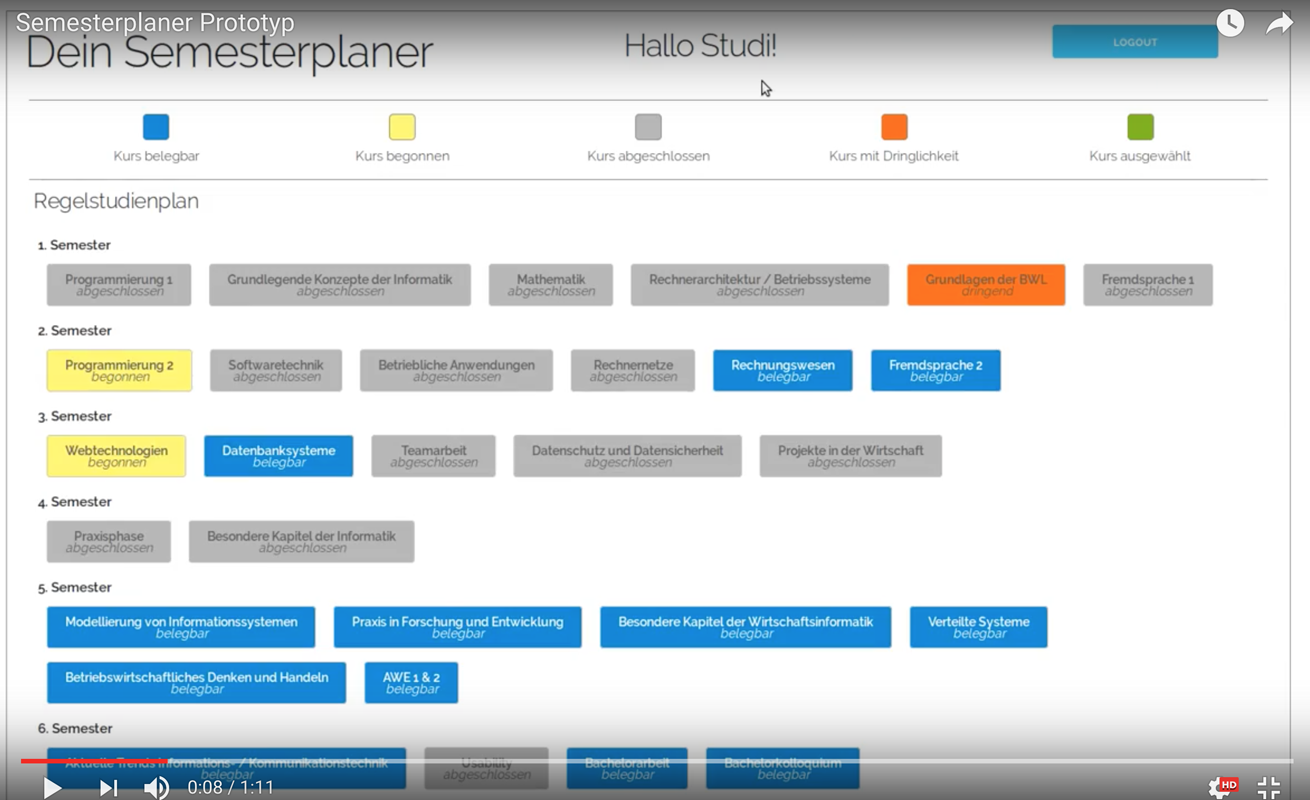The height and width of the screenshot is (800, 1310).
Task: Choose the urgent Grundlagen der BWL course
Action: click(x=985, y=285)
